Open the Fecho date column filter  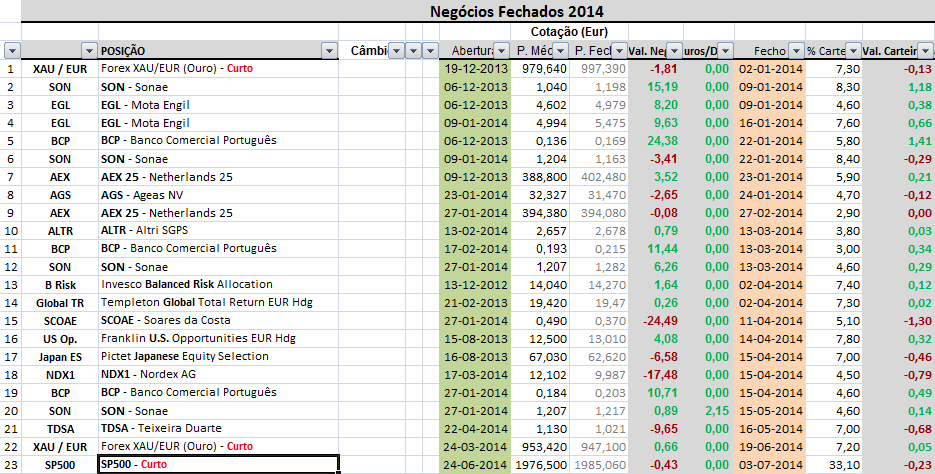click(x=796, y=51)
